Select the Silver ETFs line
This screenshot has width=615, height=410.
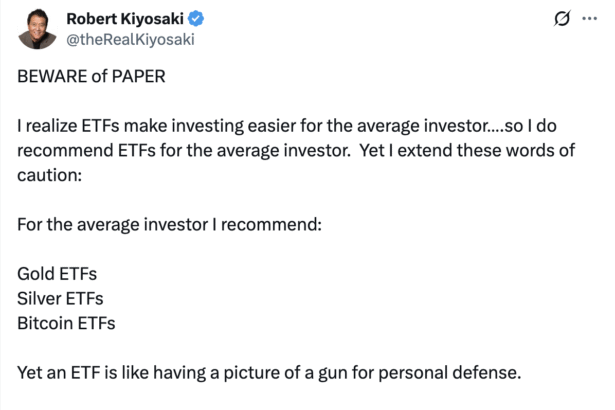60,299
